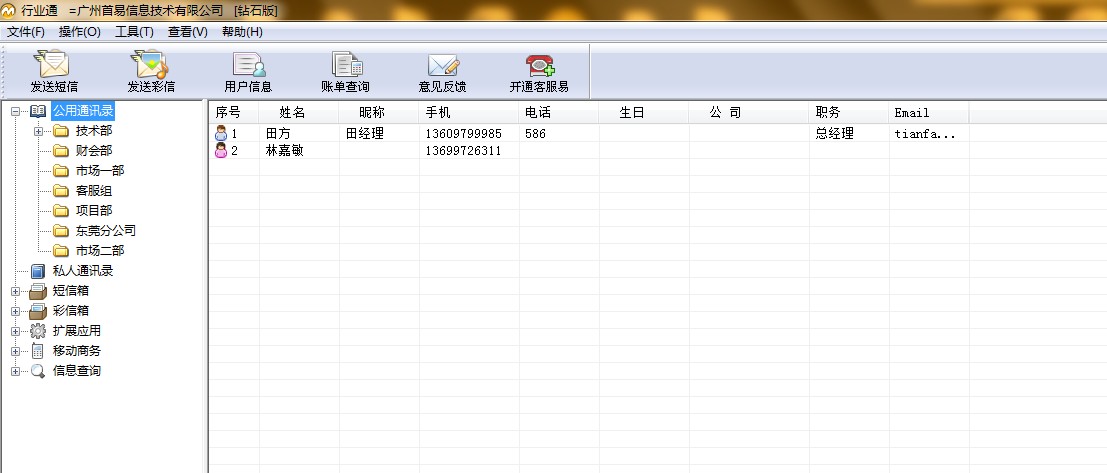Expand the 彩信箱 tree node

pyautogui.click(x=16, y=311)
